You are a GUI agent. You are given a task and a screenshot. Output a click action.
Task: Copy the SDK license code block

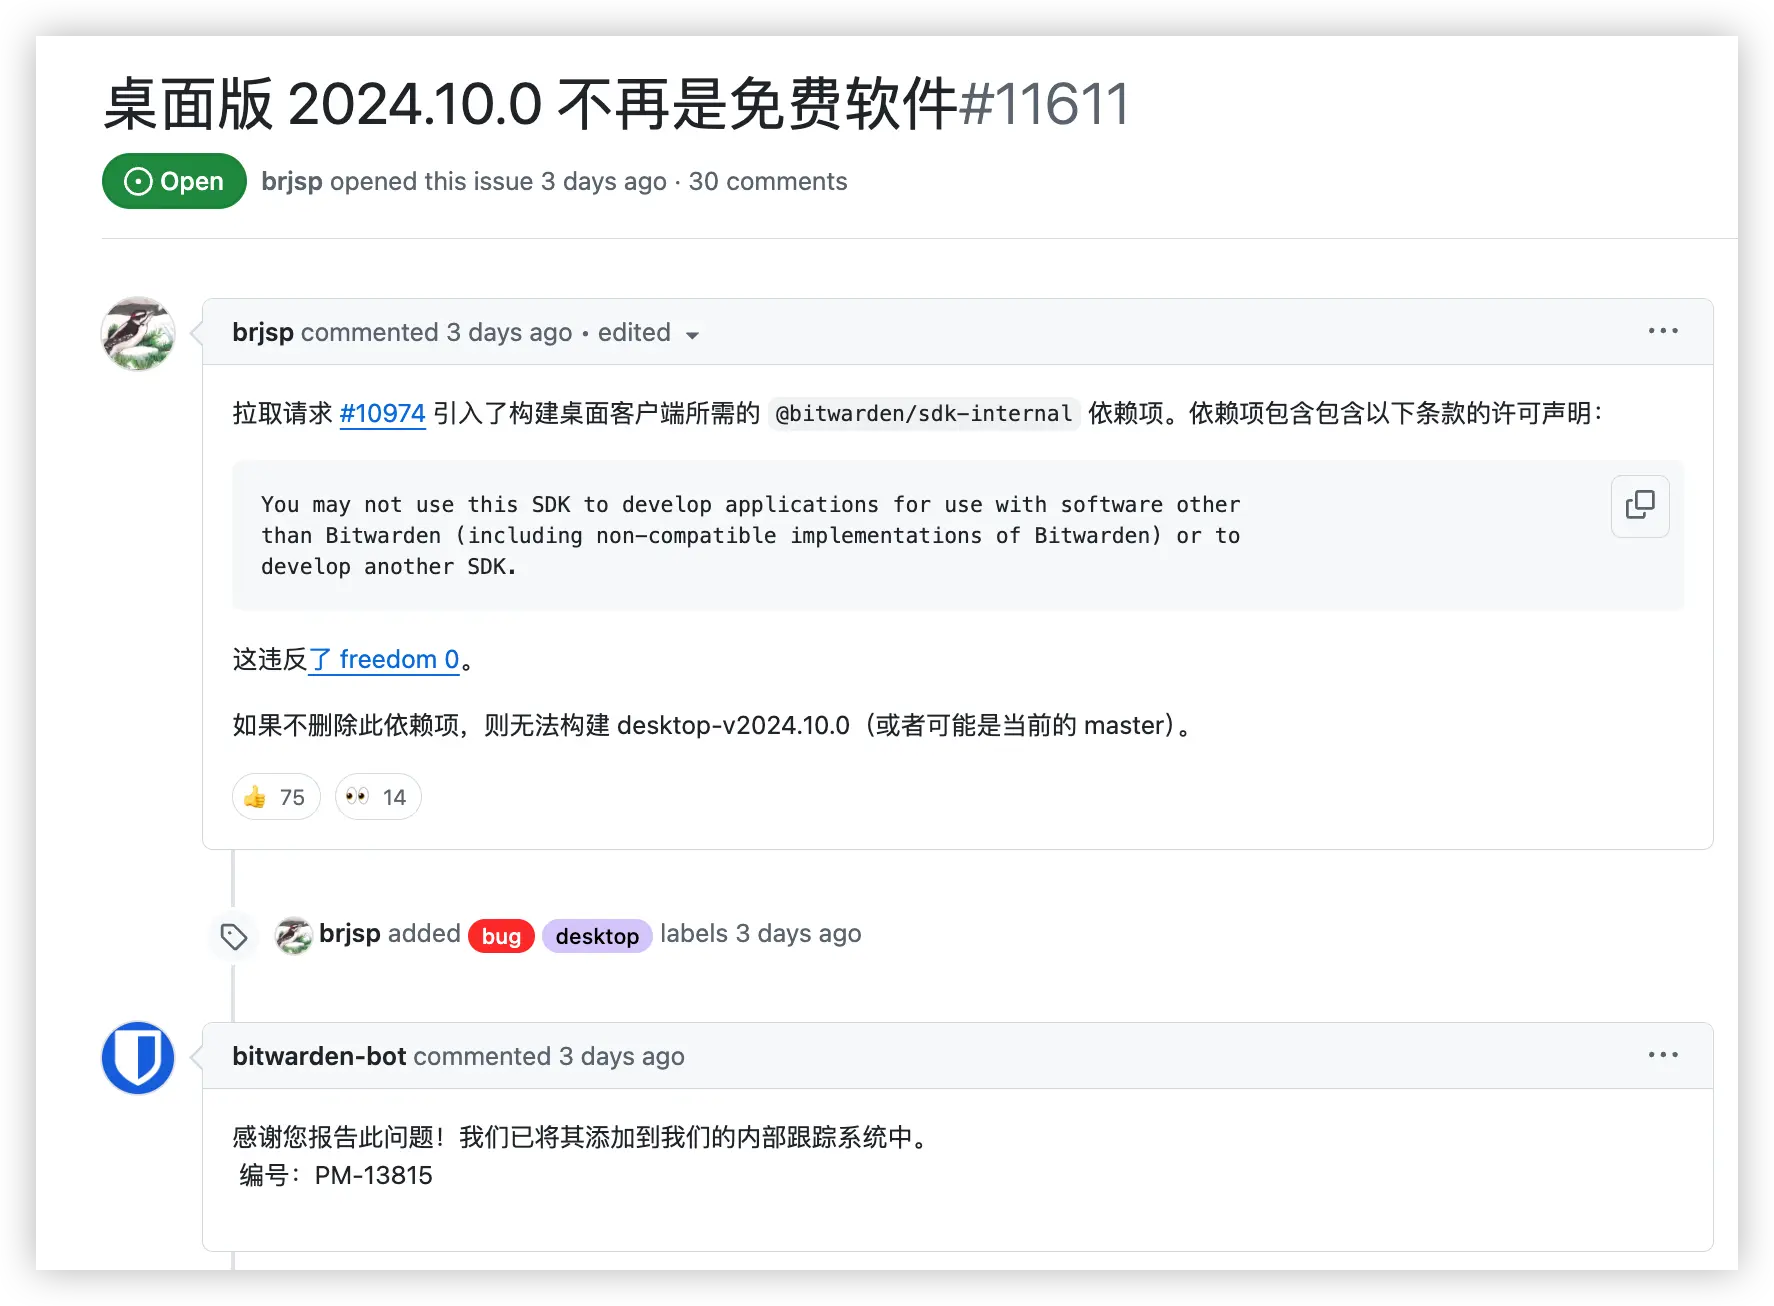click(1640, 506)
